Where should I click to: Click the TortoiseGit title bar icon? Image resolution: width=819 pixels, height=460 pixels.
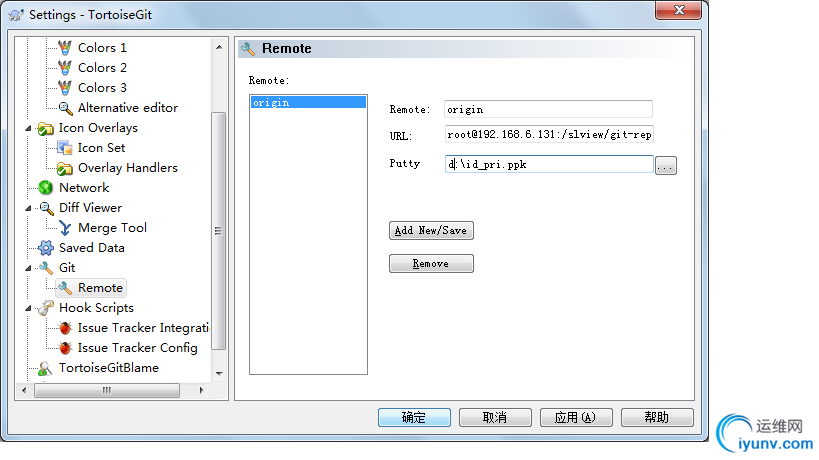tap(16, 15)
